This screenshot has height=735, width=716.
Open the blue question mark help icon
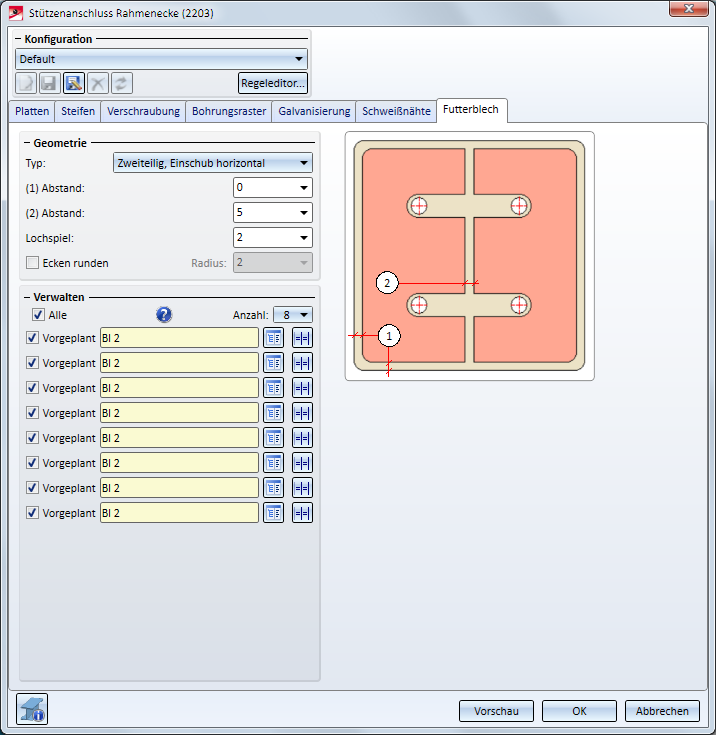pyautogui.click(x=164, y=315)
